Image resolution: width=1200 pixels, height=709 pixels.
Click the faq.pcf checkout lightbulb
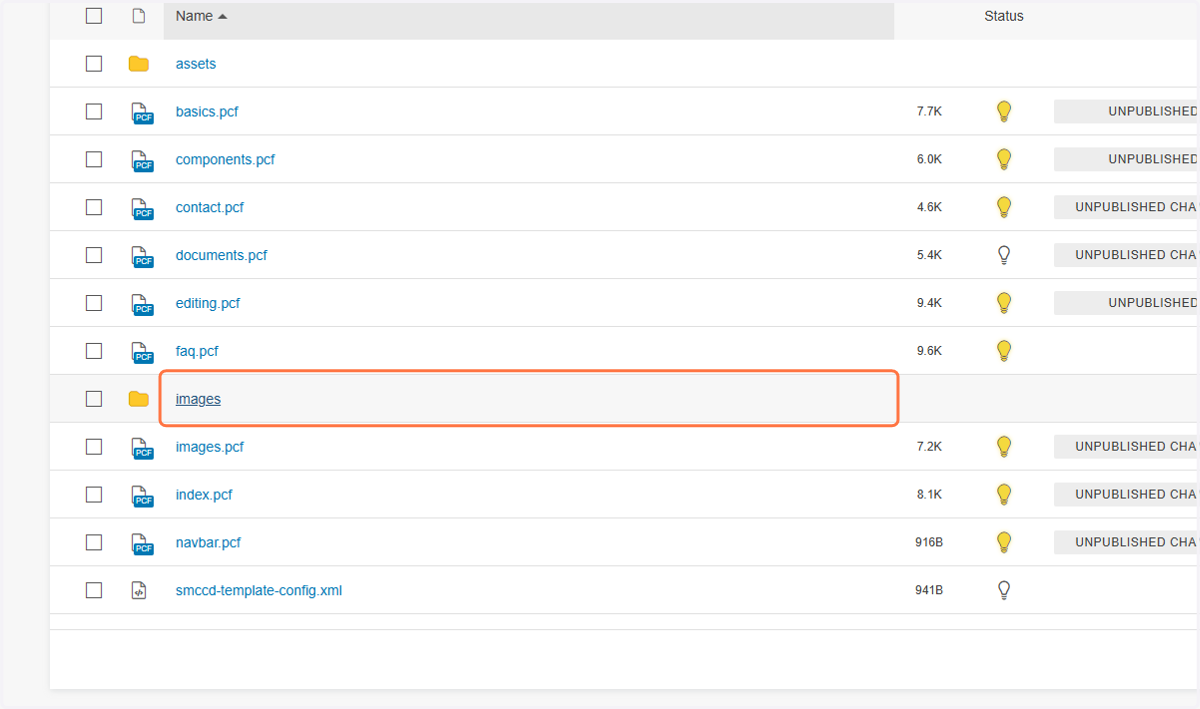click(x=1004, y=351)
